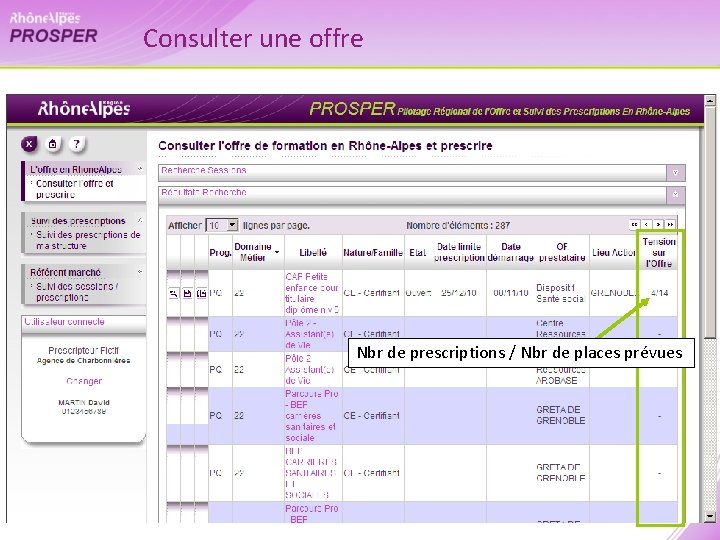Collapse the Suivi des prescriptions menu section
This screenshot has height=540, width=720.
point(140,221)
